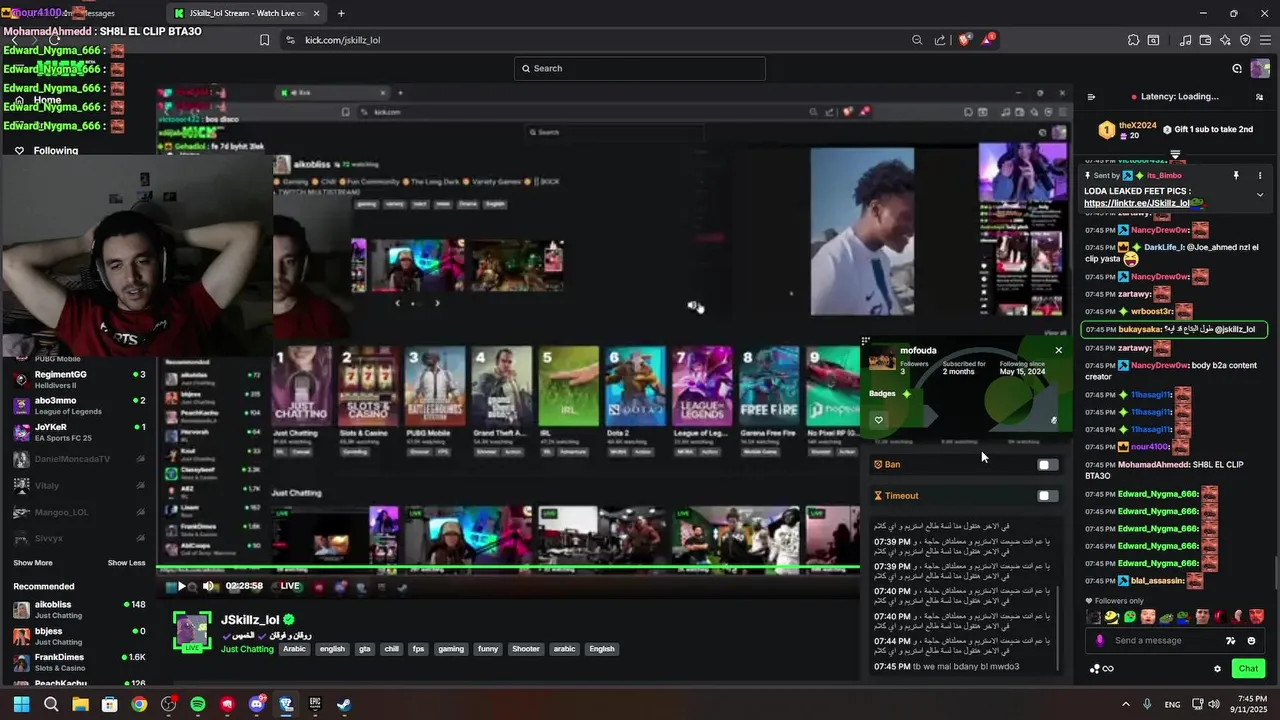
Task: Click the chat scrollbar
Action: 1275,570
